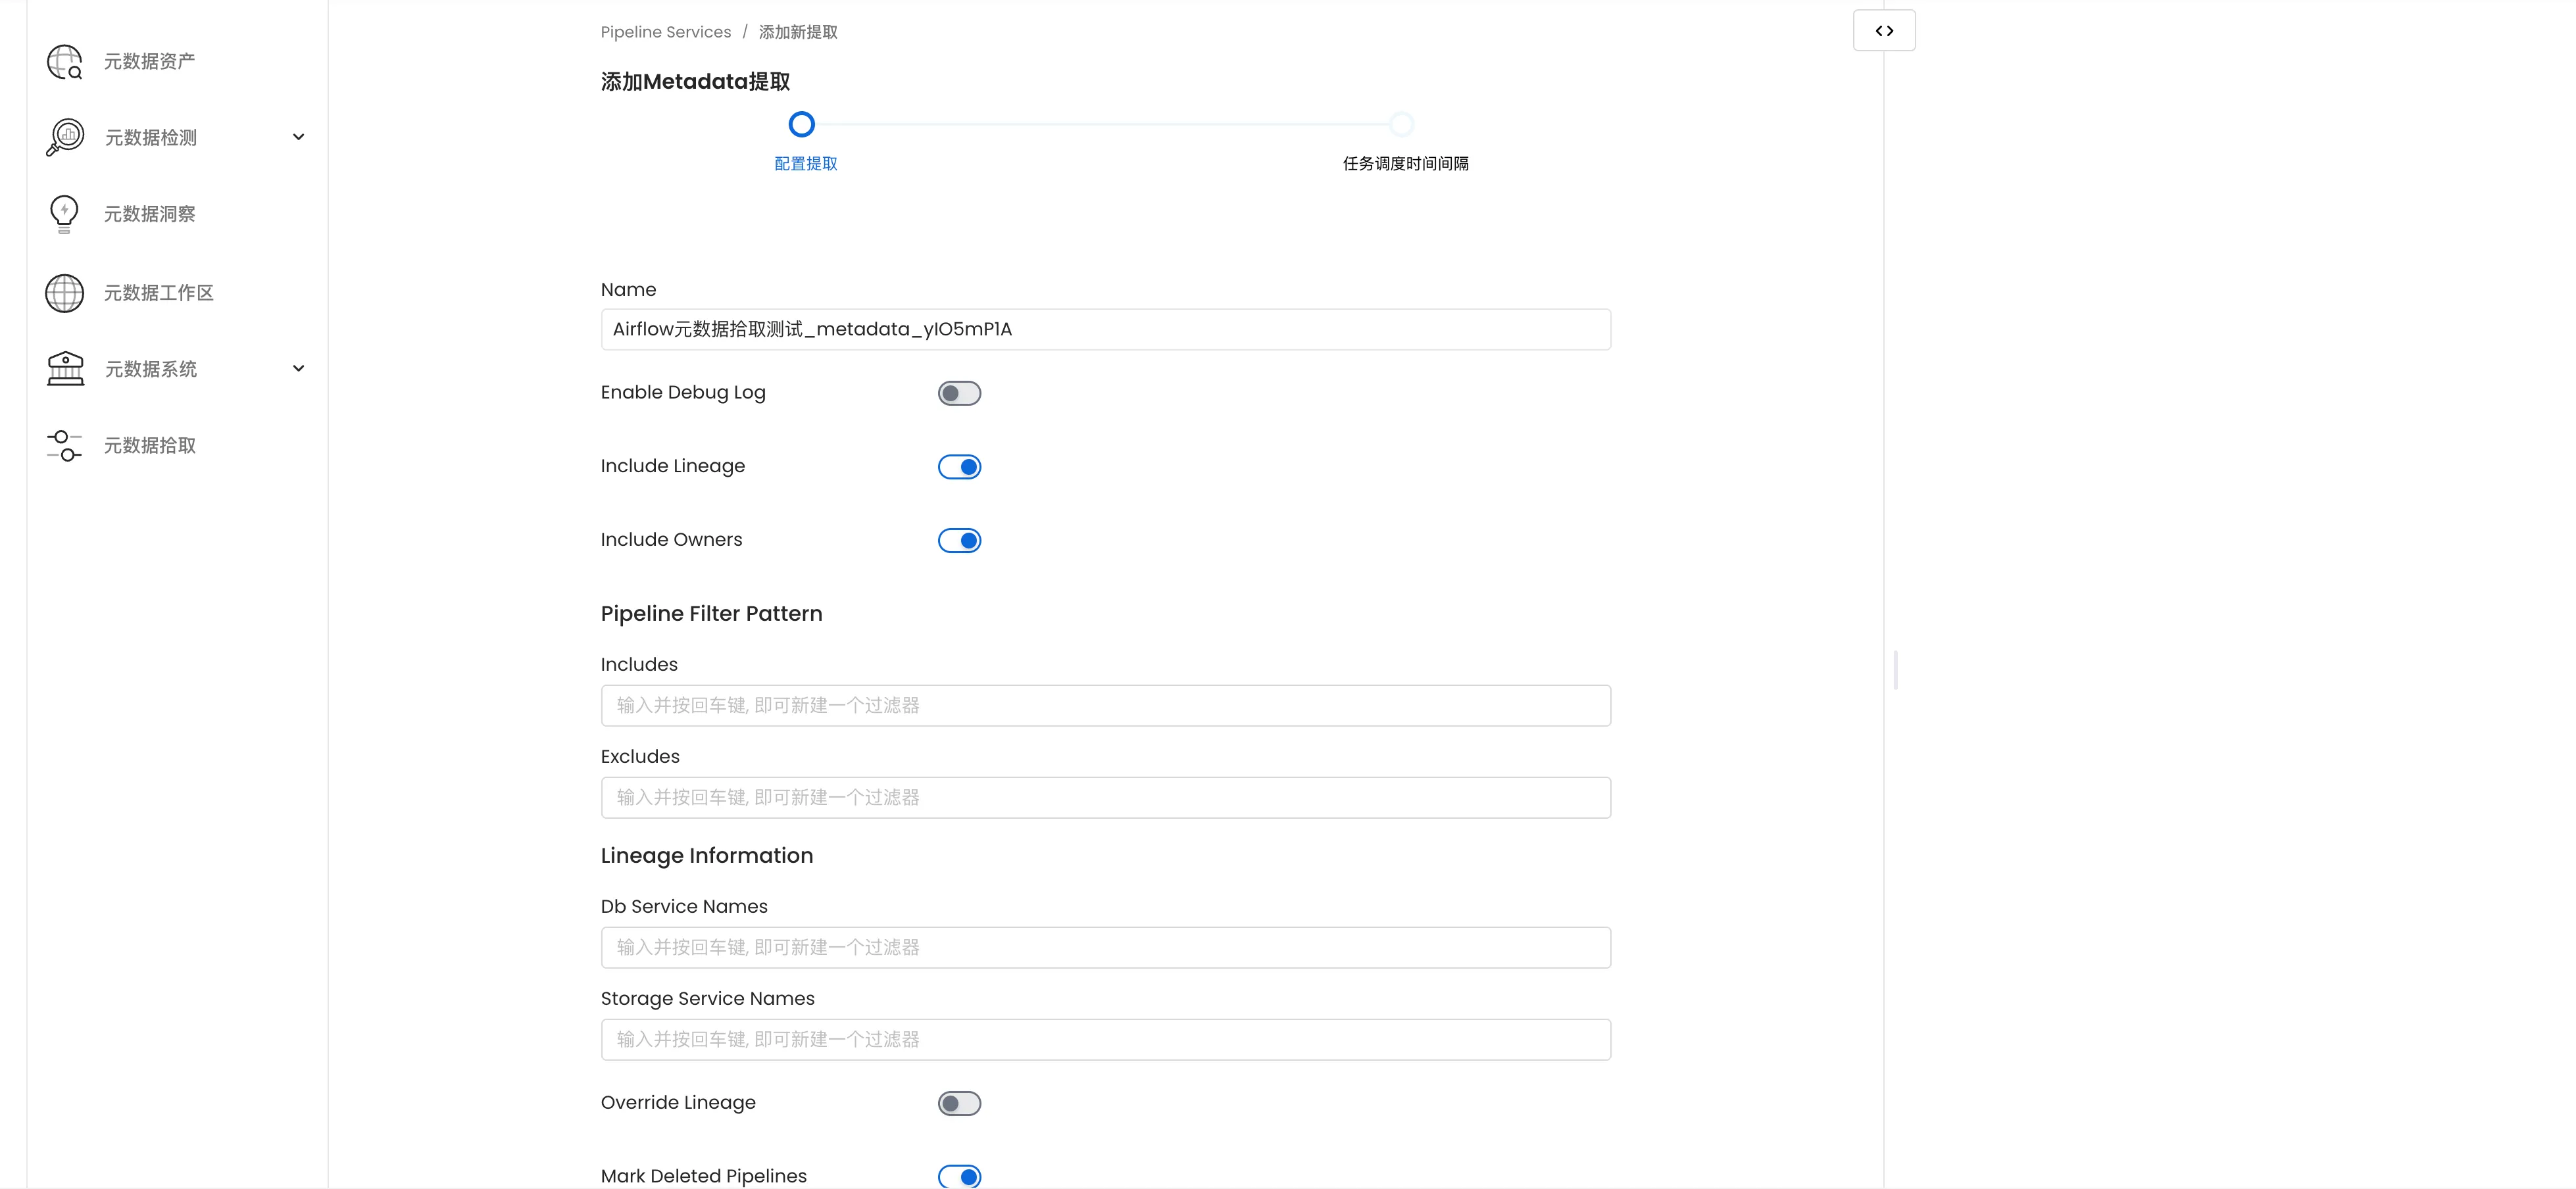Open 元数据洞察 sidebar menu item

pos(150,214)
